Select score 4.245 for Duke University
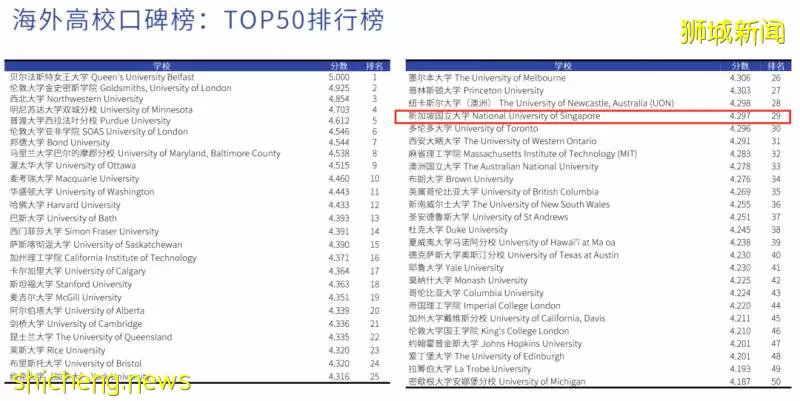The height and width of the screenshot is (401, 800). click(740, 230)
